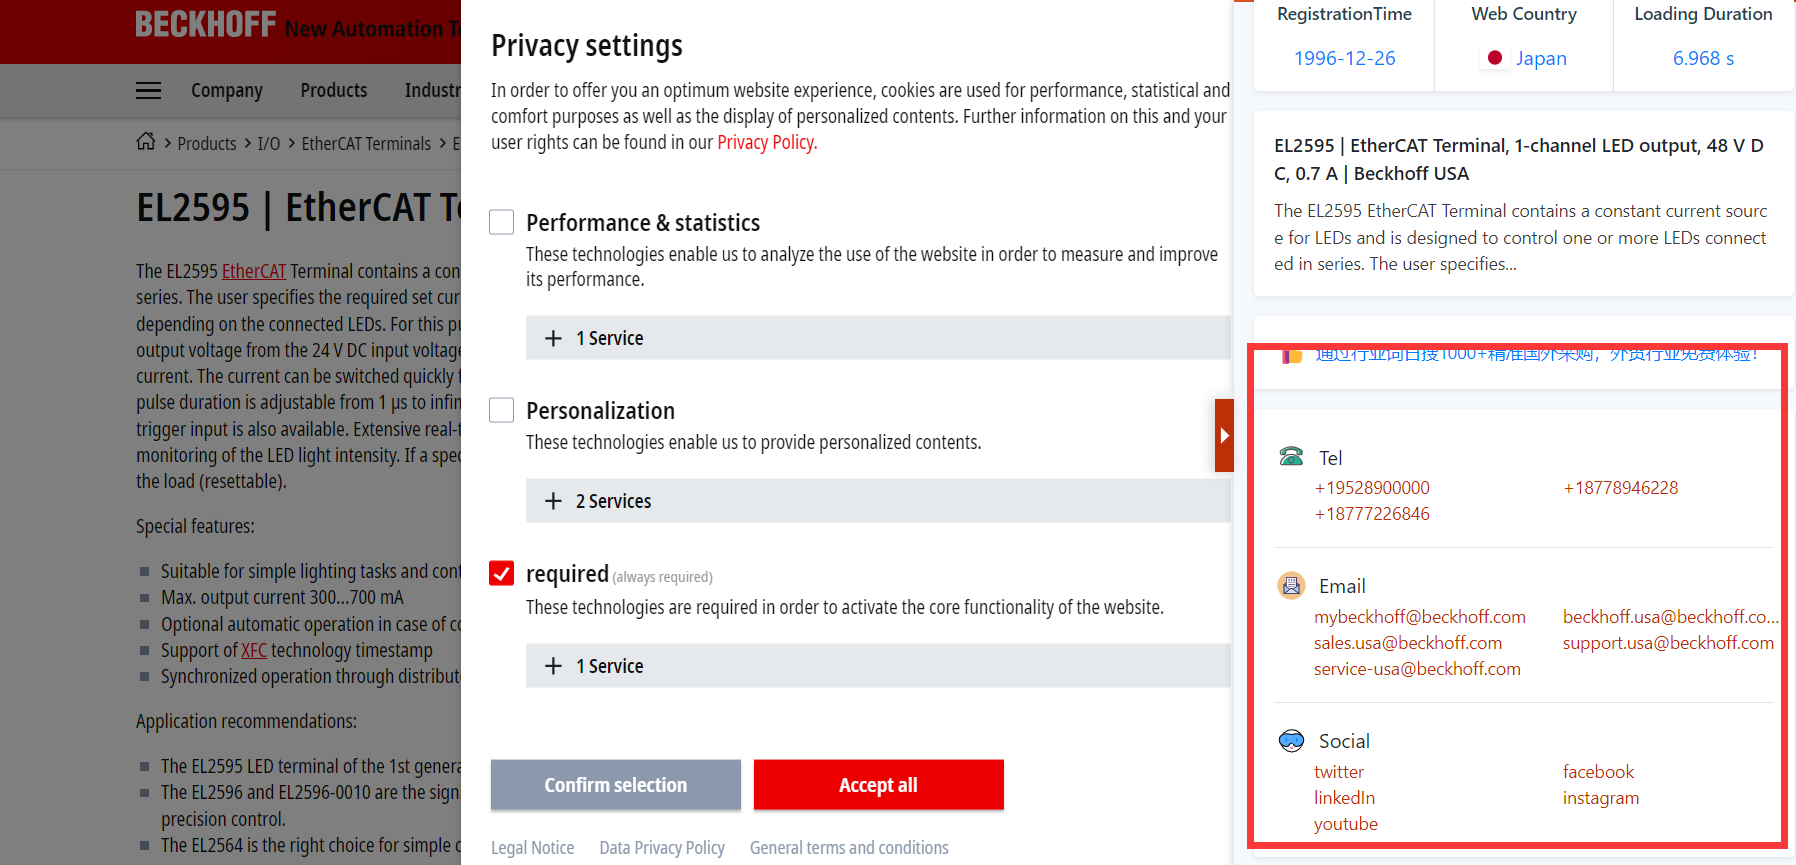Collapse the side panel with the red arrow

click(1224, 435)
